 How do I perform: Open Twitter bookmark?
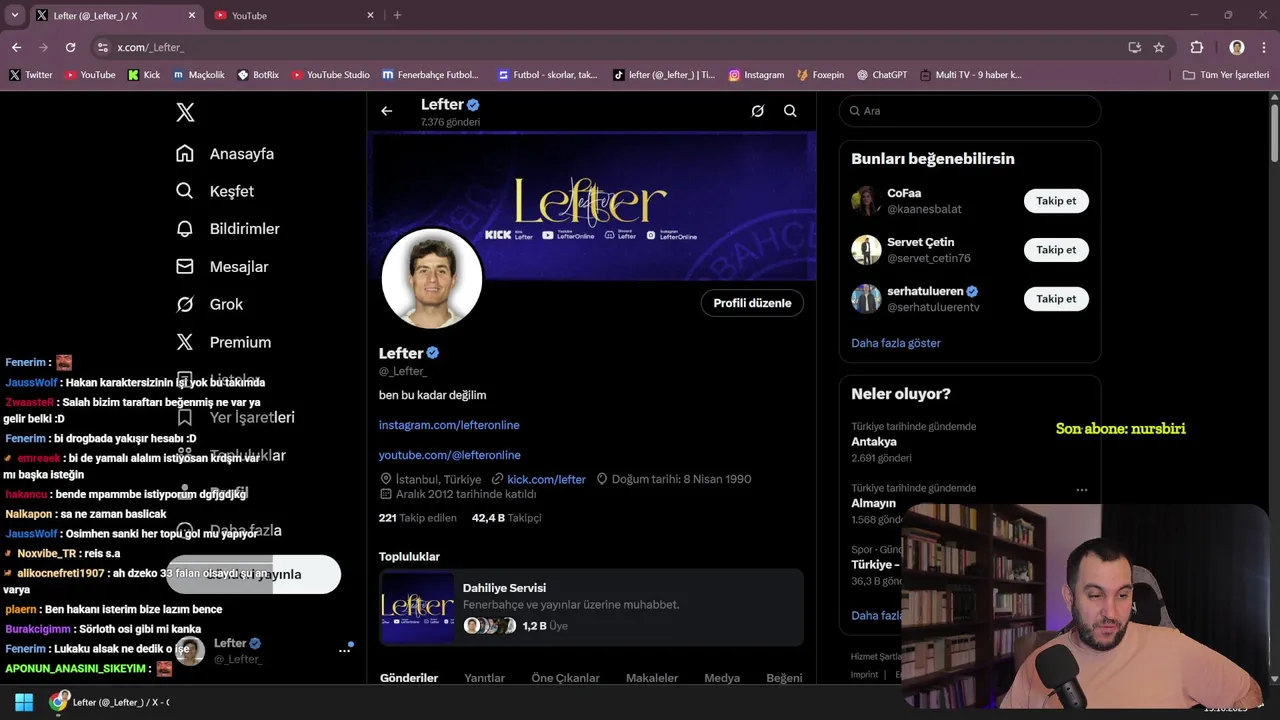pyautogui.click(x=31, y=75)
